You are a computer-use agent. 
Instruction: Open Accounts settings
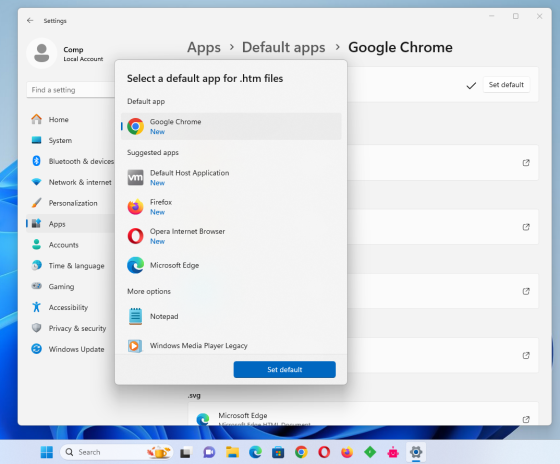click(70, 245)
